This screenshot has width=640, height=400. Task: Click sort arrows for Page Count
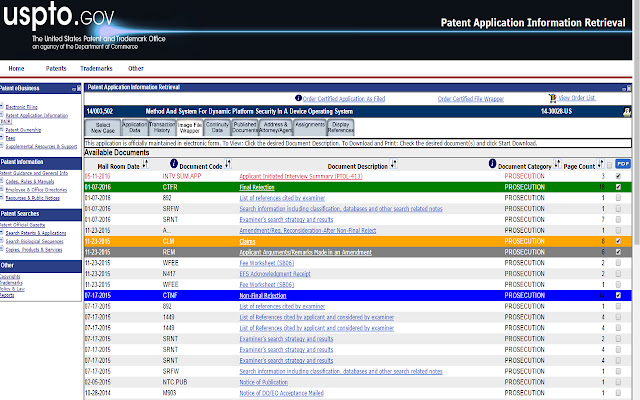coord(600,164)
